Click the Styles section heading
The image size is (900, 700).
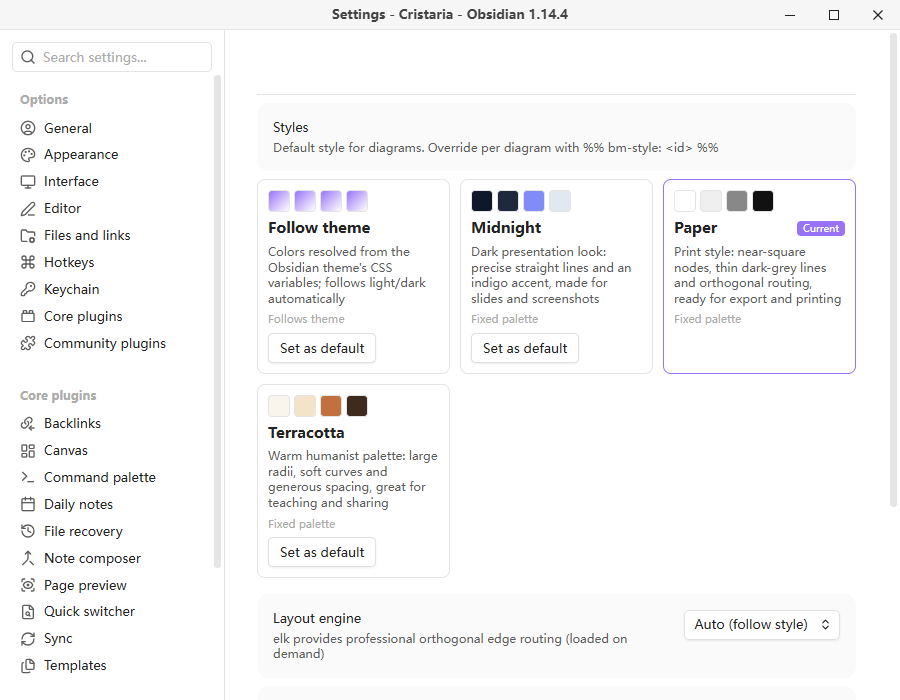[290, 127]
